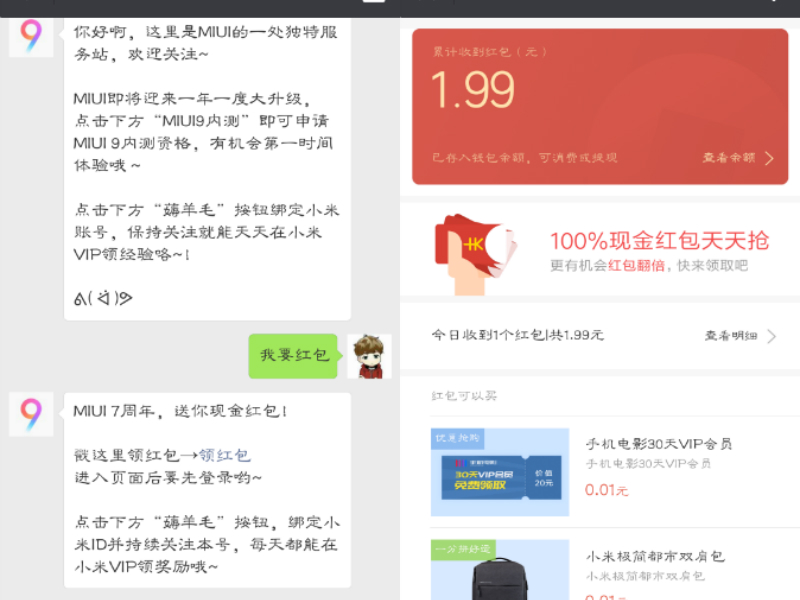Tap '今日收到1个红包|共1.99元' summary text

click(x=517, y=335)
